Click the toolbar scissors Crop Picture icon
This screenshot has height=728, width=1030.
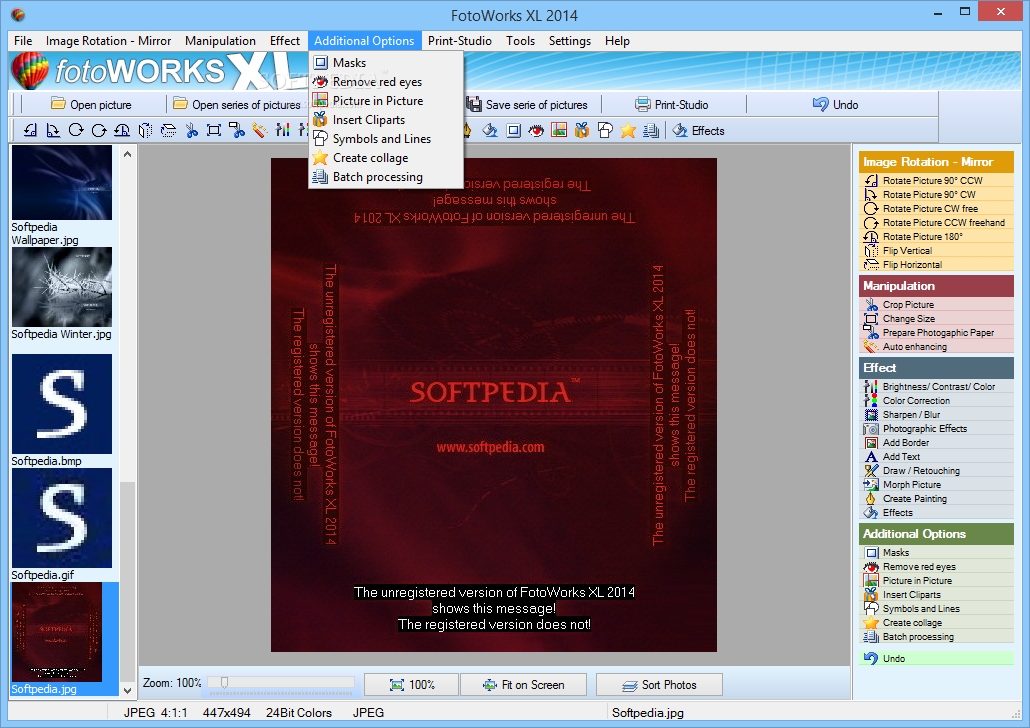click(191, 131)
